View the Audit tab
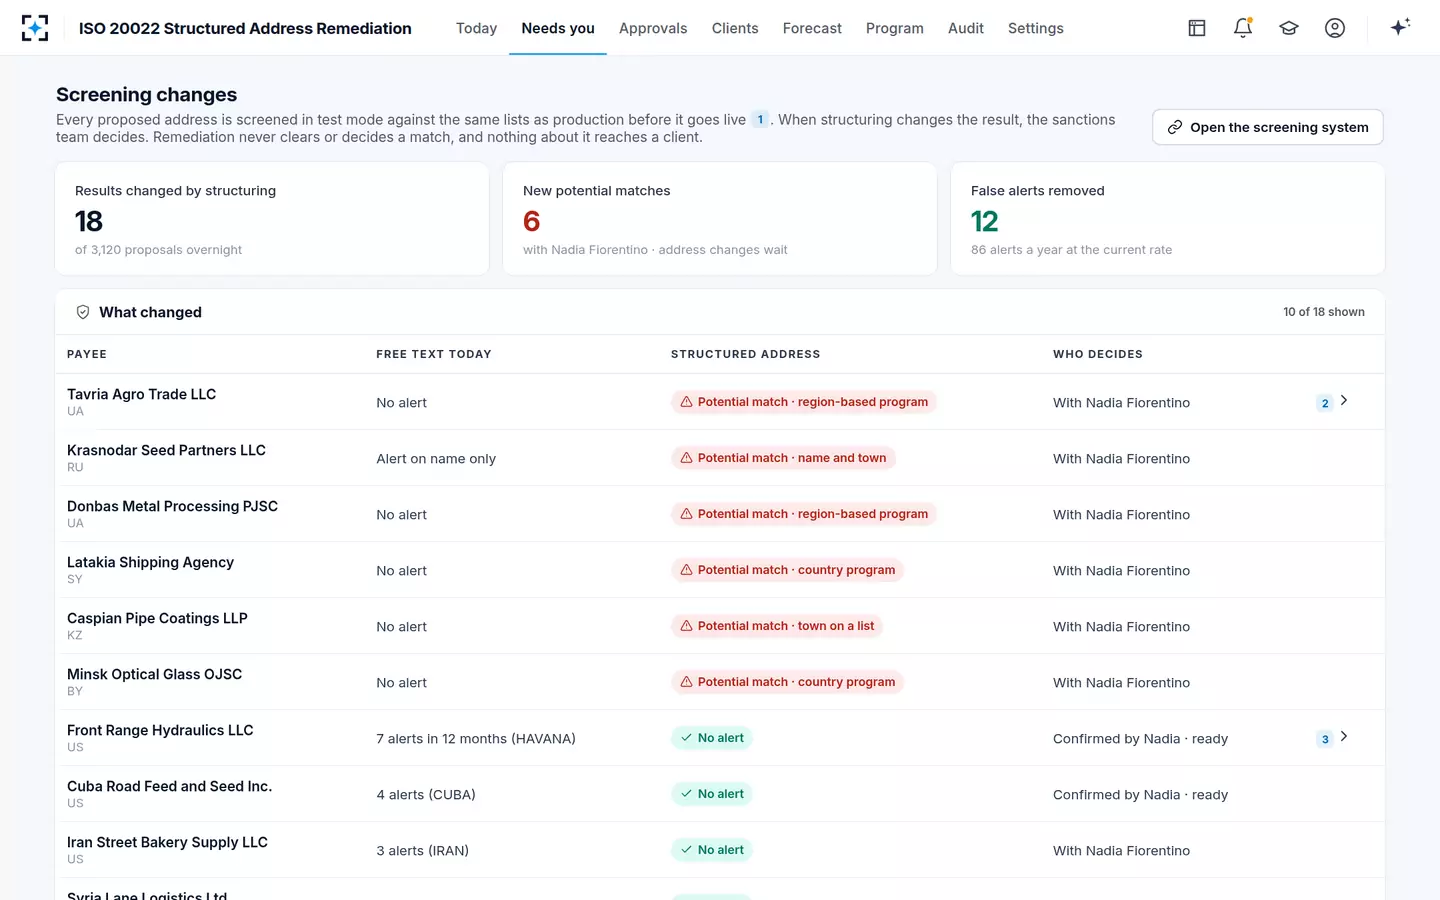 point(966,28)
